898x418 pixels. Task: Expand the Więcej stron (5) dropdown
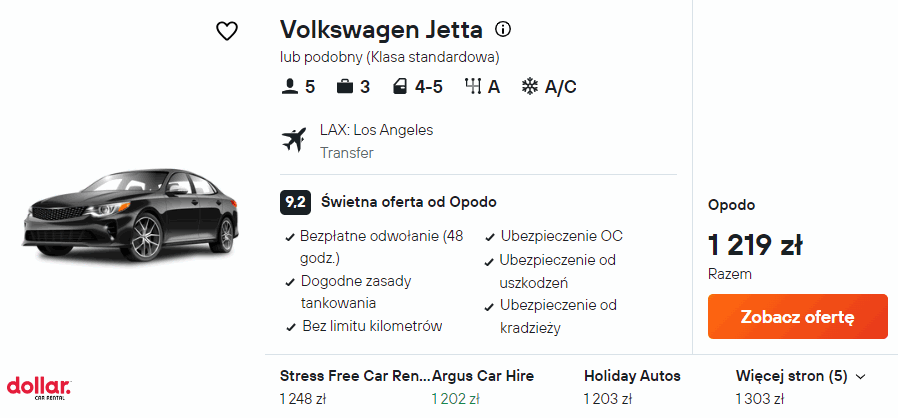click(800, 376)
